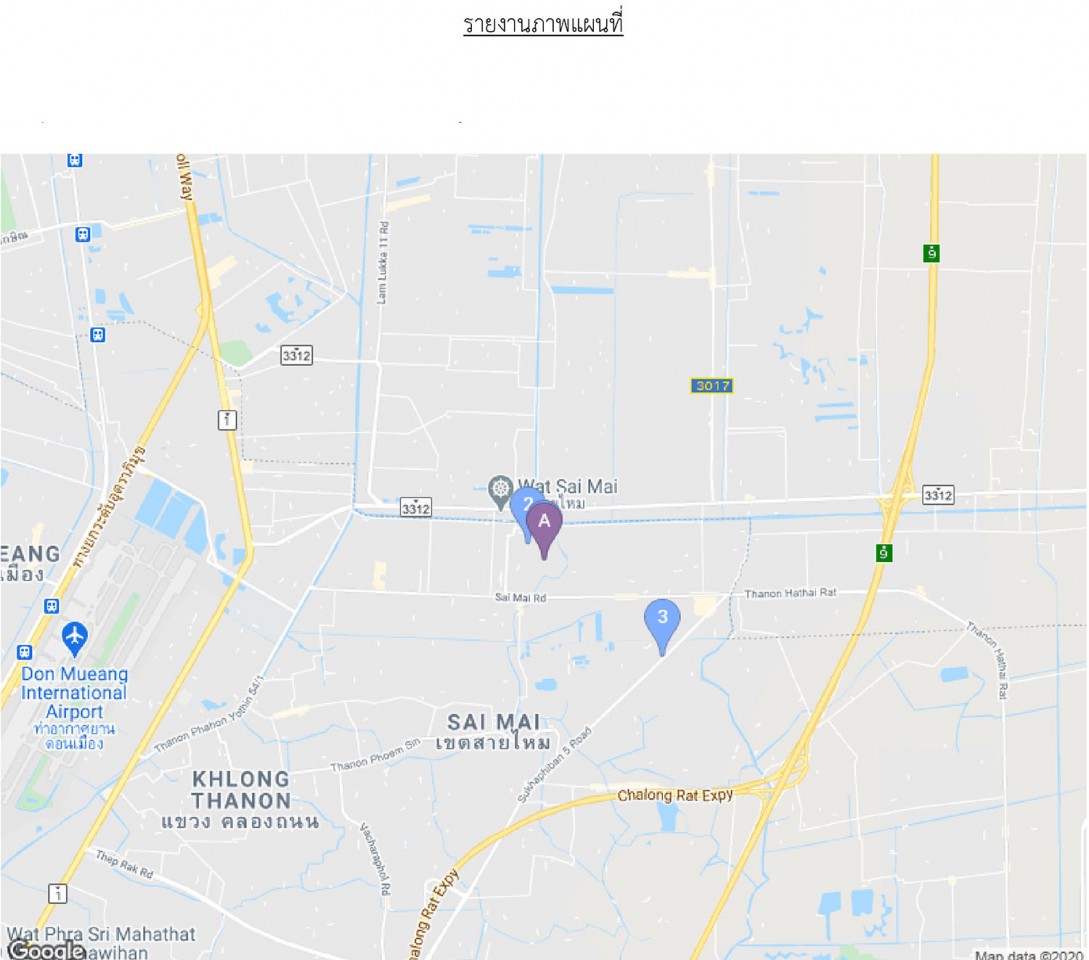Click the Sai Mai Rd road label

pos(520,597)
